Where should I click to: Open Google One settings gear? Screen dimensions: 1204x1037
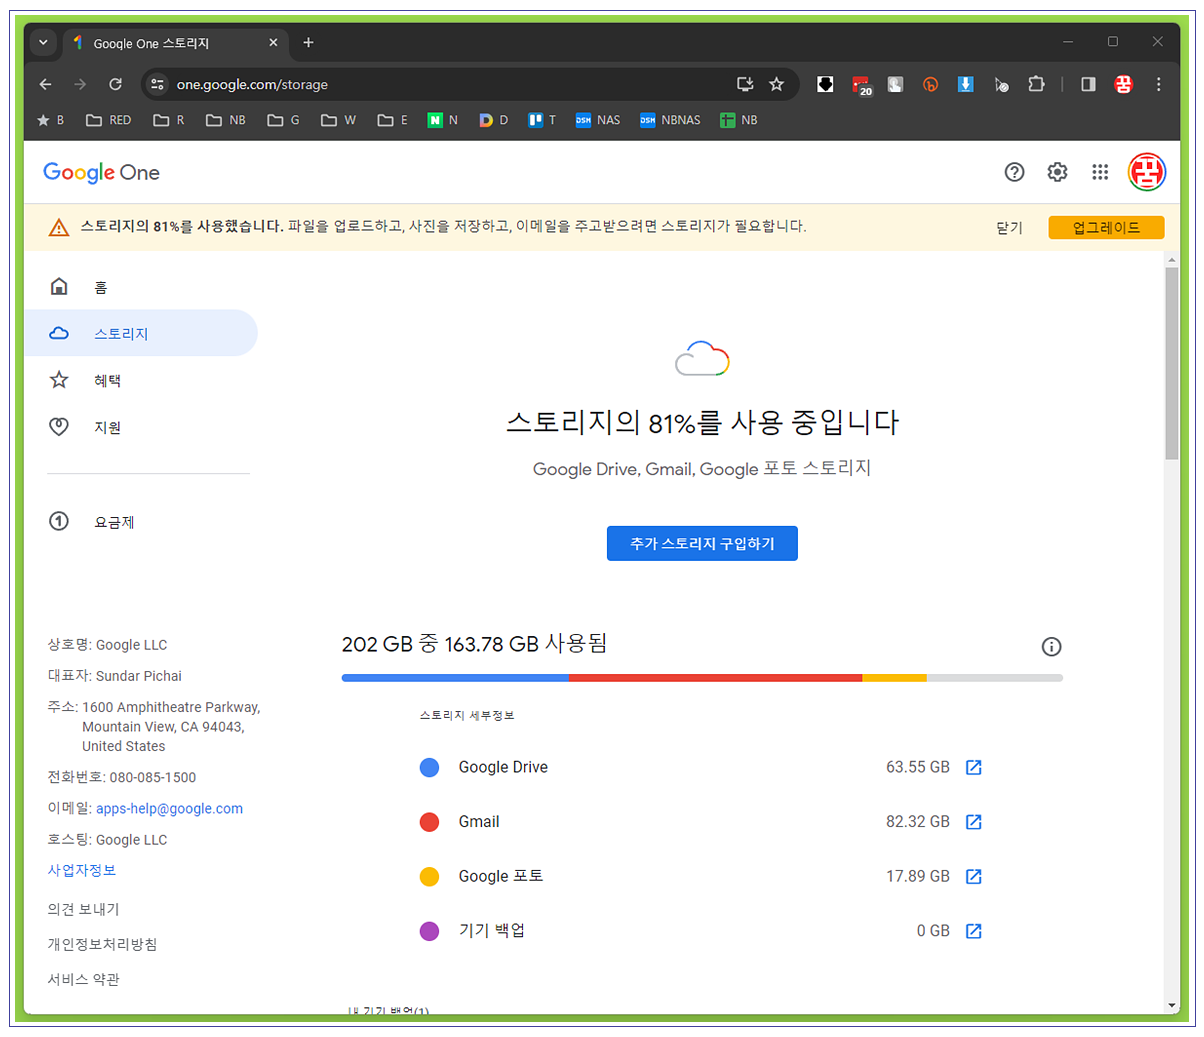tap(1057, 172)
